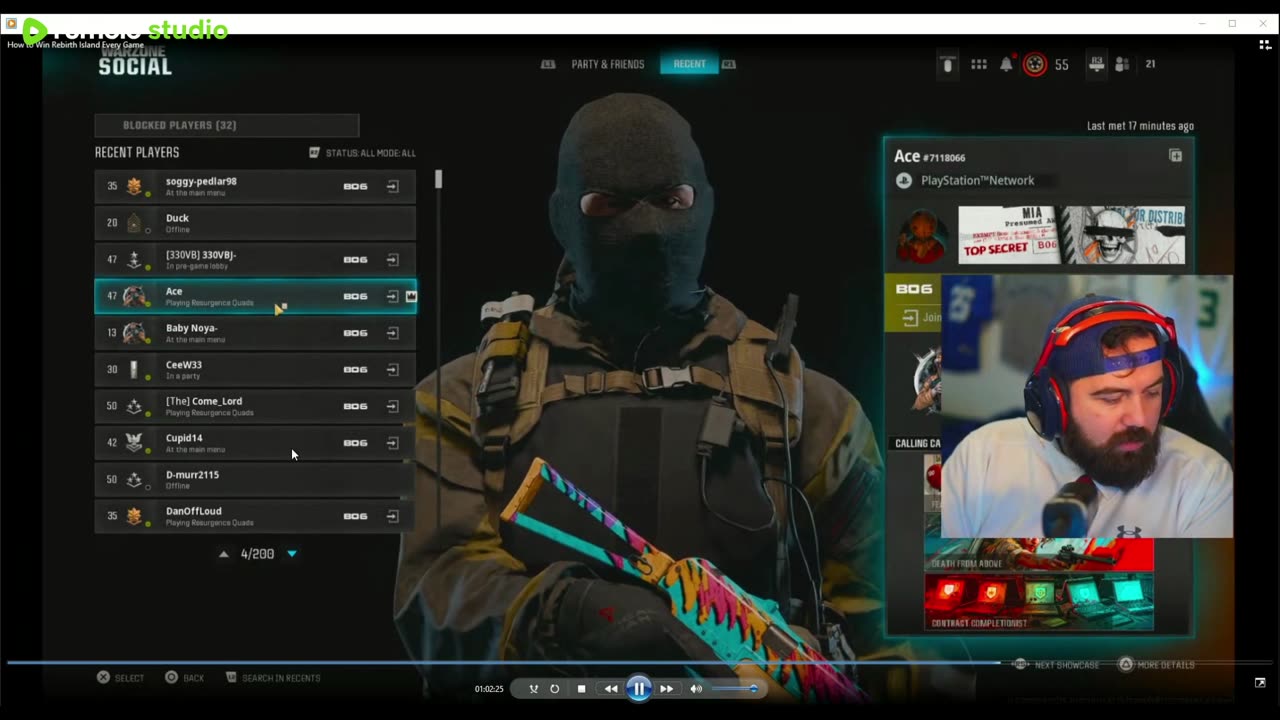Click join arrow on Come_Lord row
The height and width of the screenshot is (720, 1280).
[x=392, y=406]
